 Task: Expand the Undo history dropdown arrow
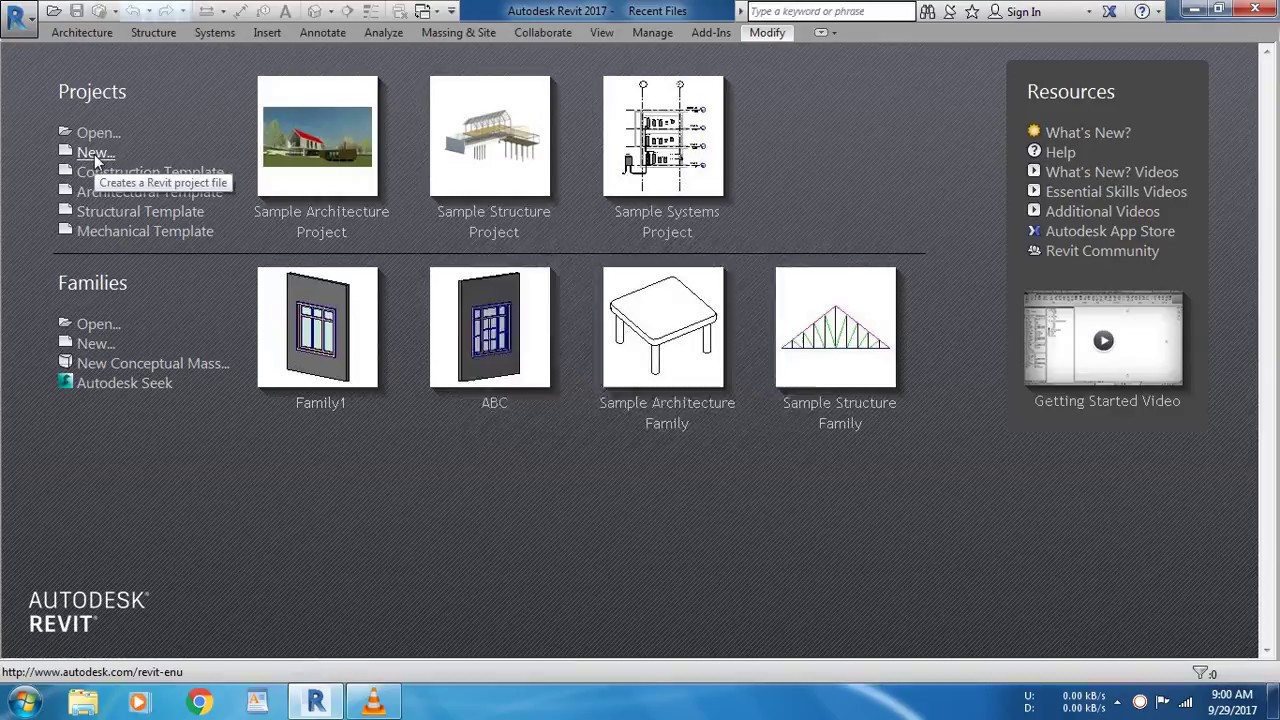click(x=149, y=11)
